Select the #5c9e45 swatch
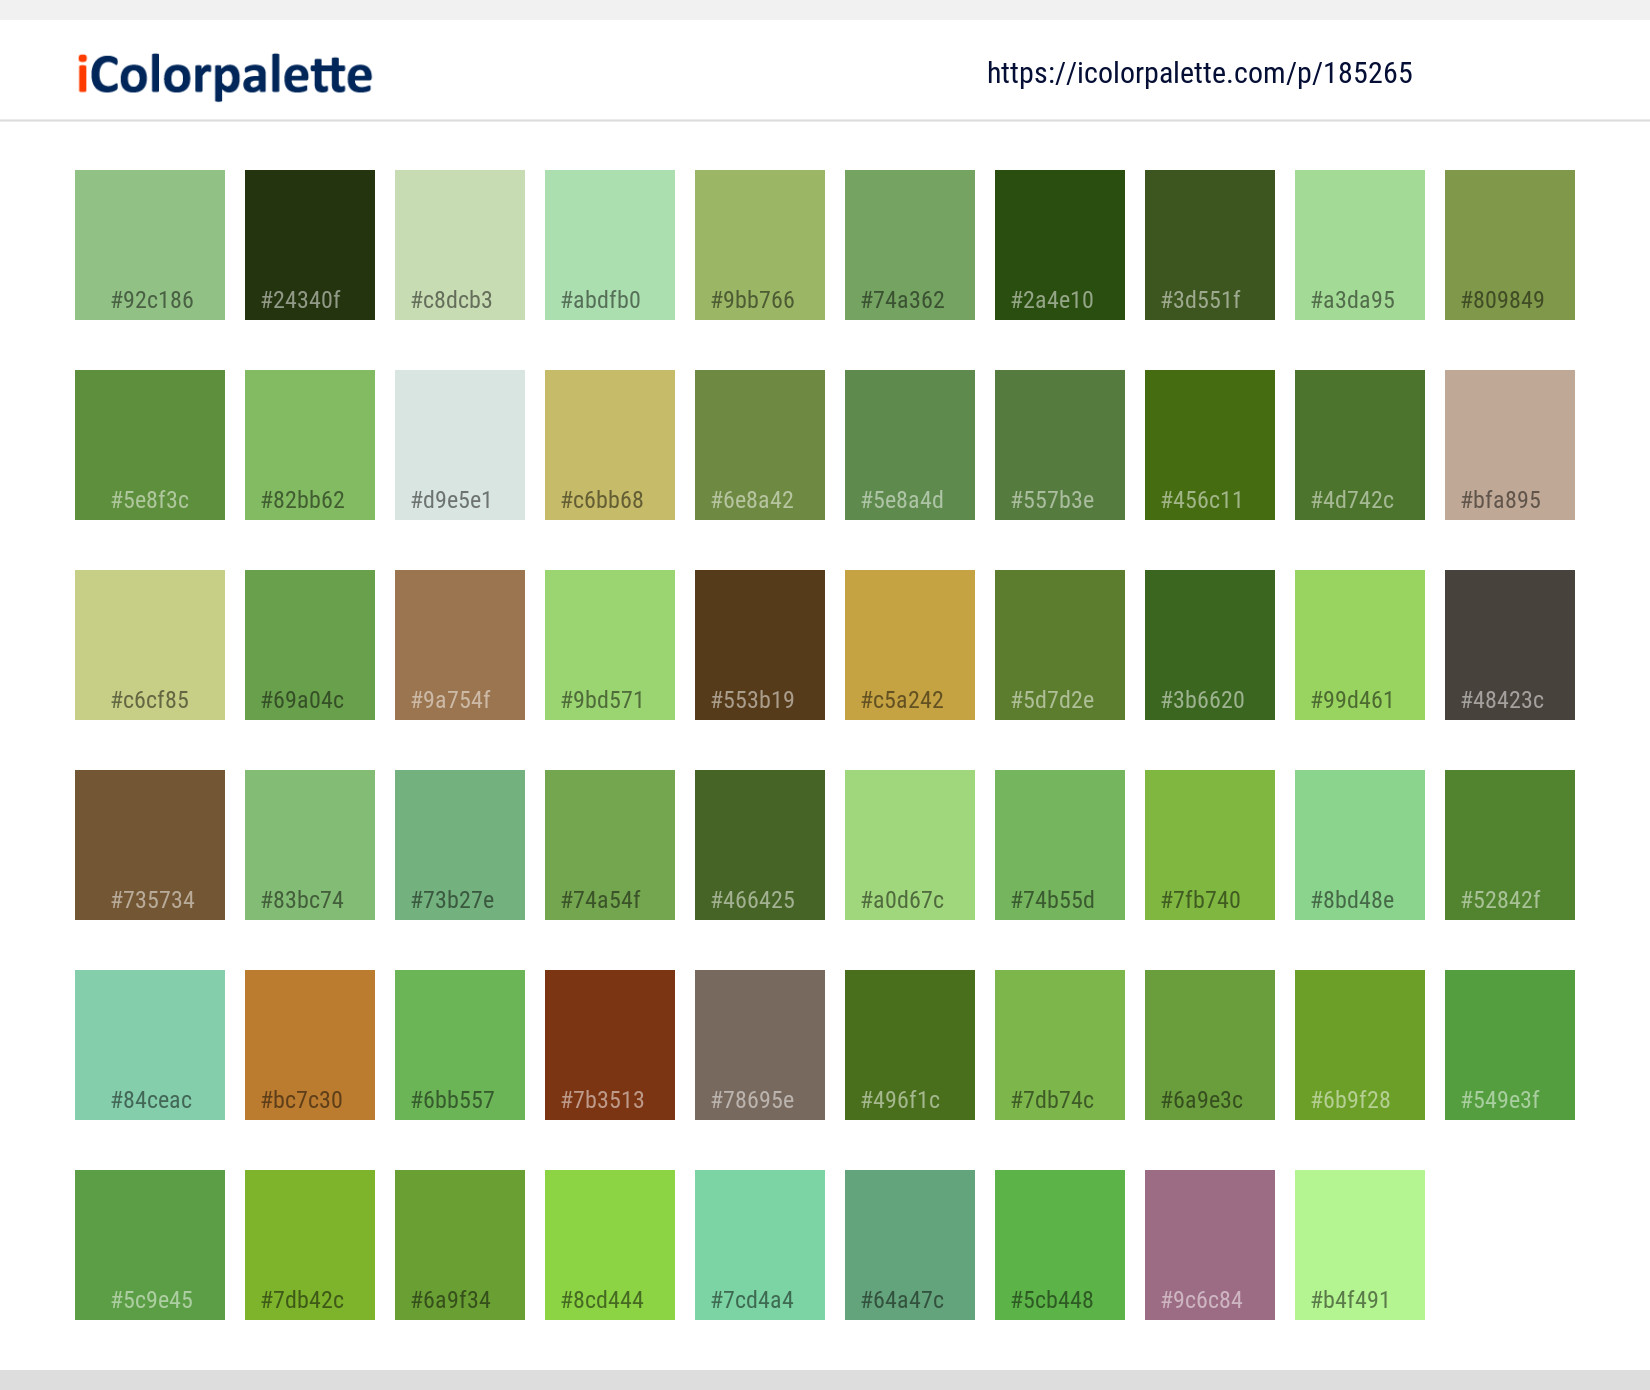 pyautogui.click(x=150, y=1245)
